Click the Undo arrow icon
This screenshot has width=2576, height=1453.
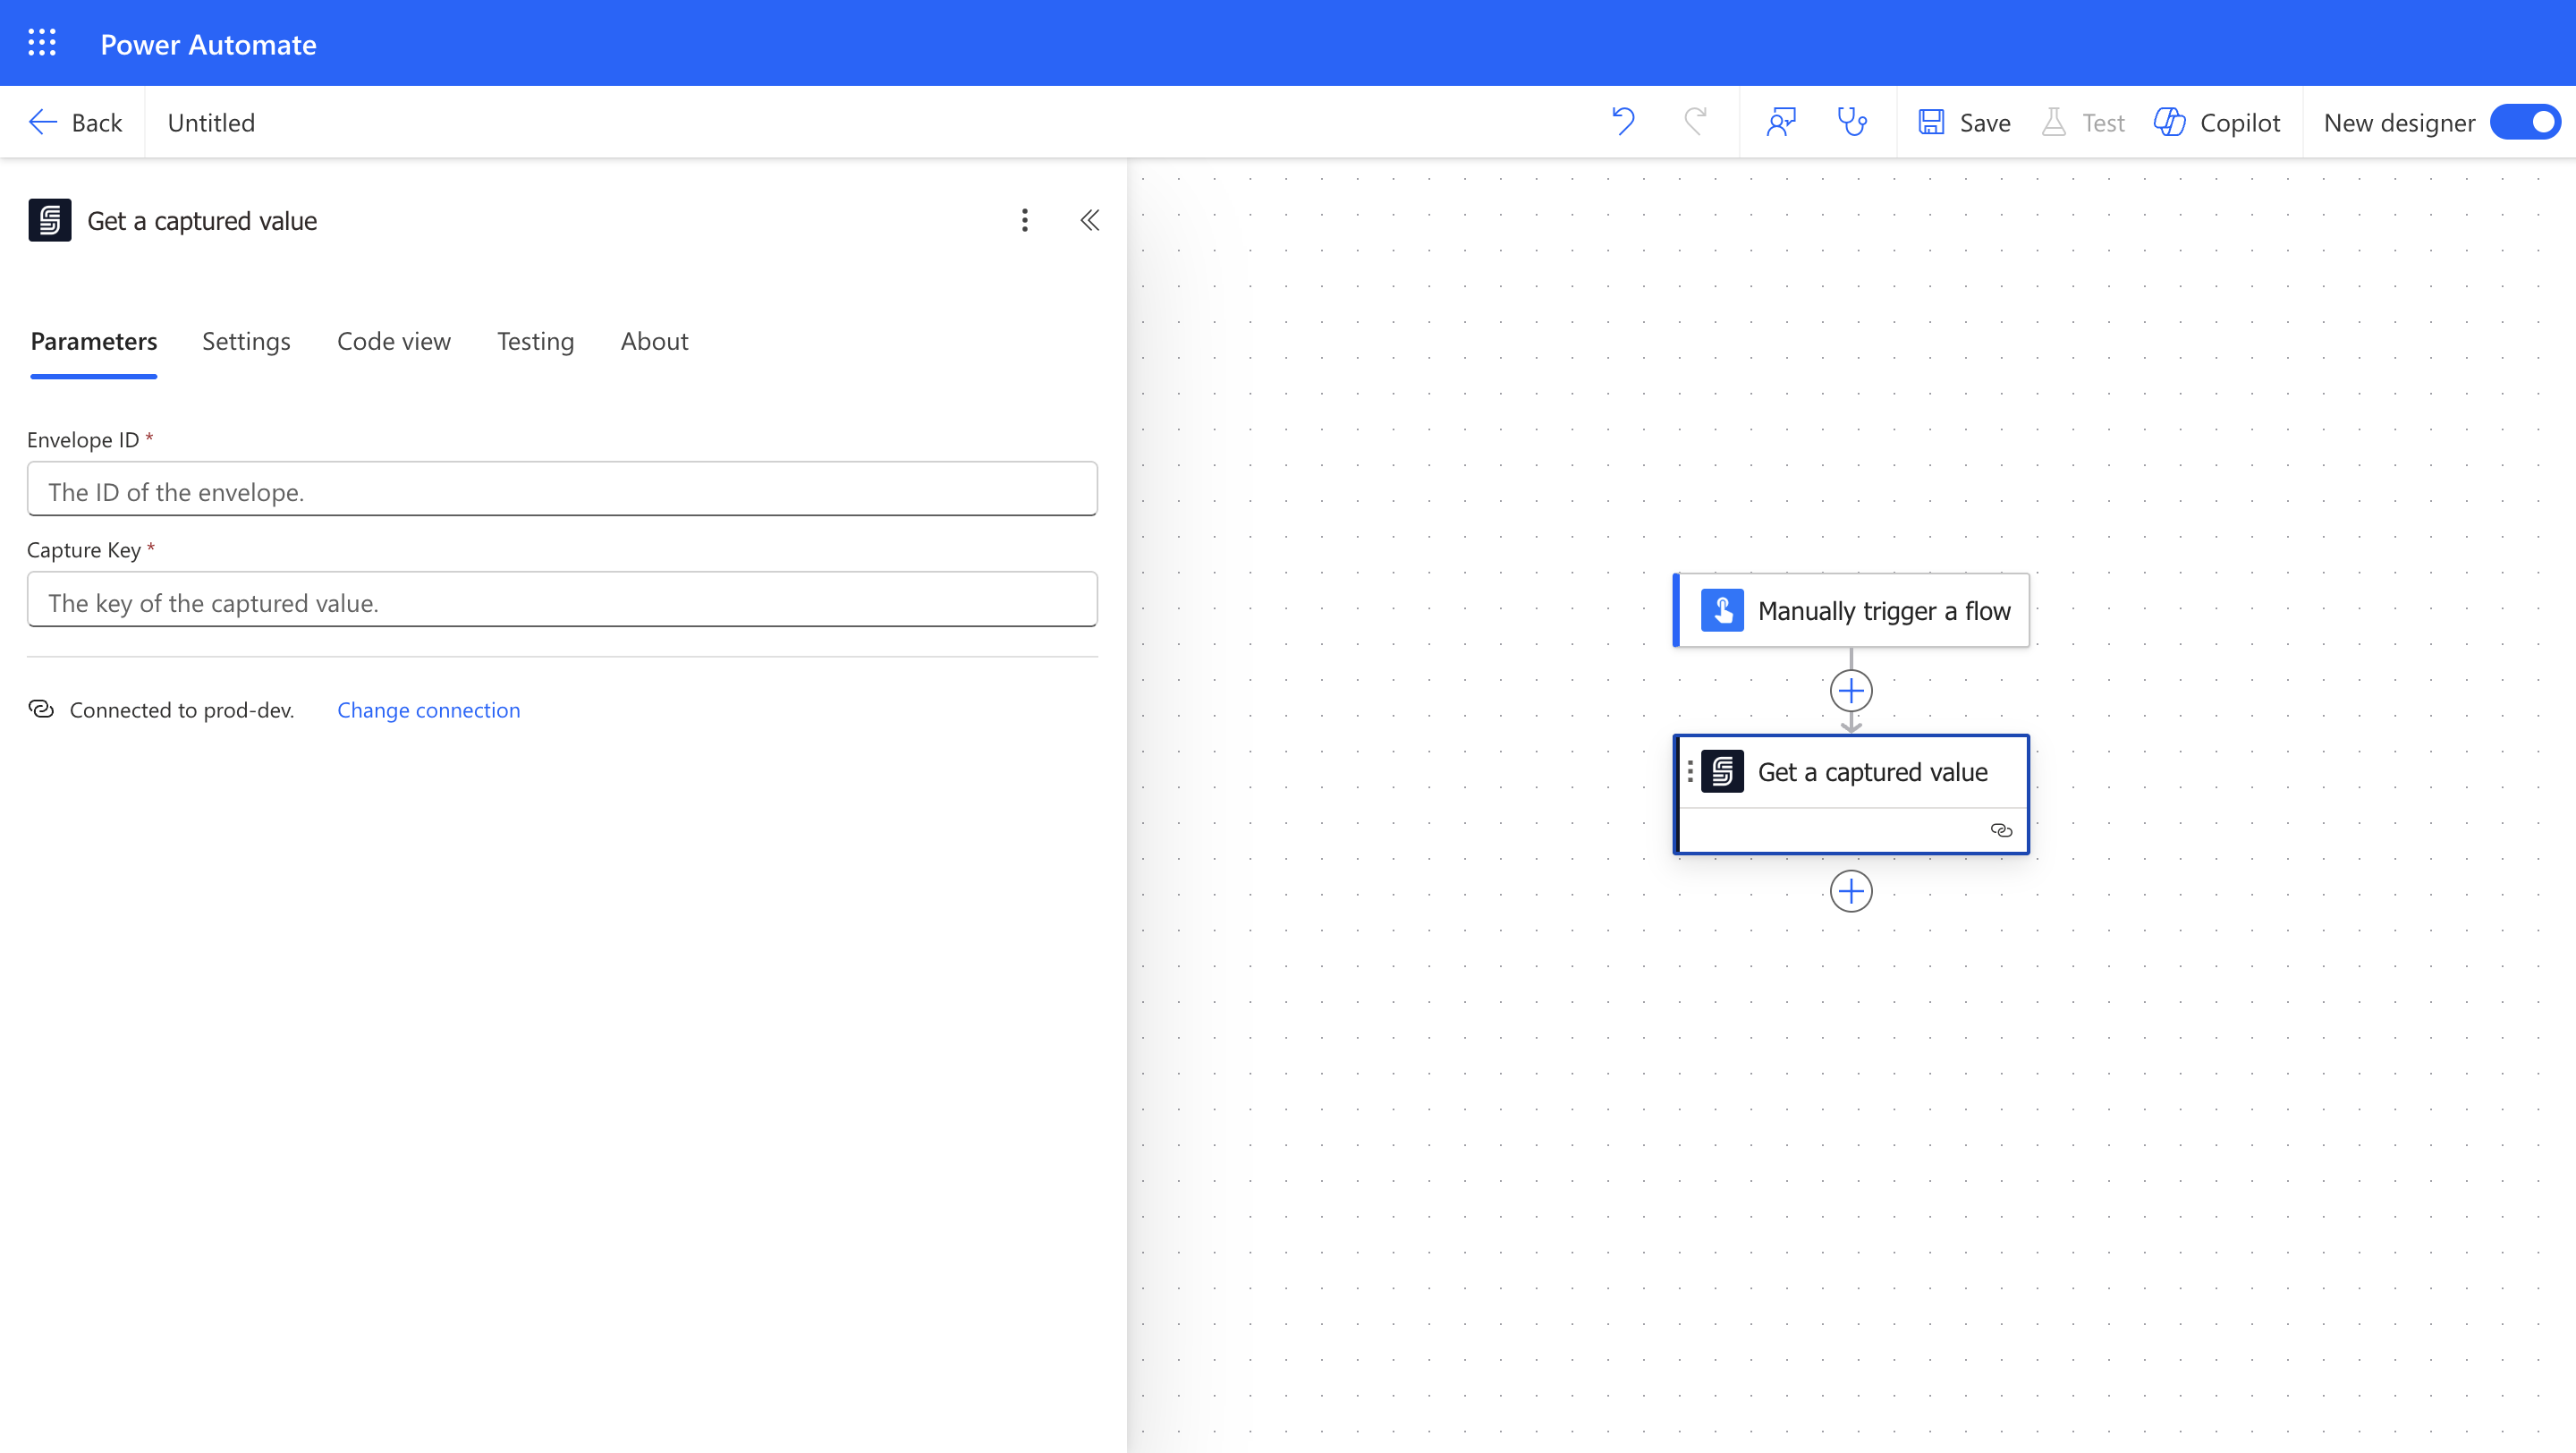point(1623,122)
